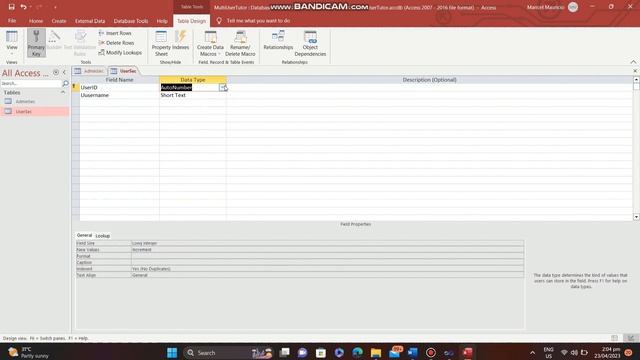The width and height of the screenshot is (640, 360).
Task: Open the External Data tab
Action: click(90, 21)
